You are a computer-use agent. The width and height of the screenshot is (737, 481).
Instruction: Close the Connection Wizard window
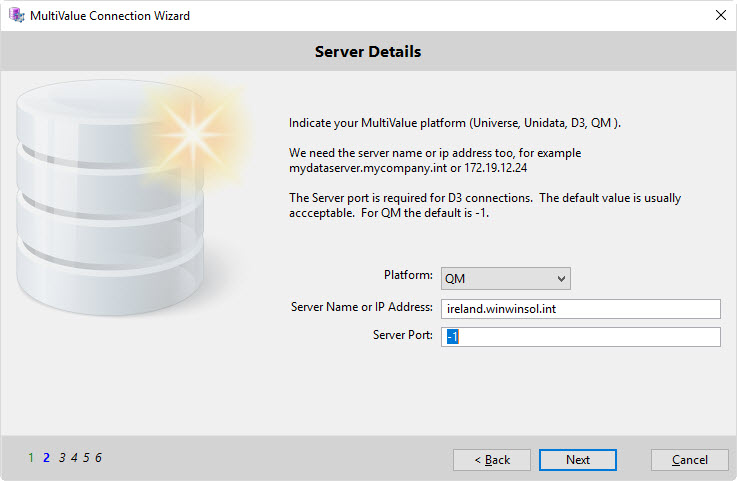[x=721, y=15]
